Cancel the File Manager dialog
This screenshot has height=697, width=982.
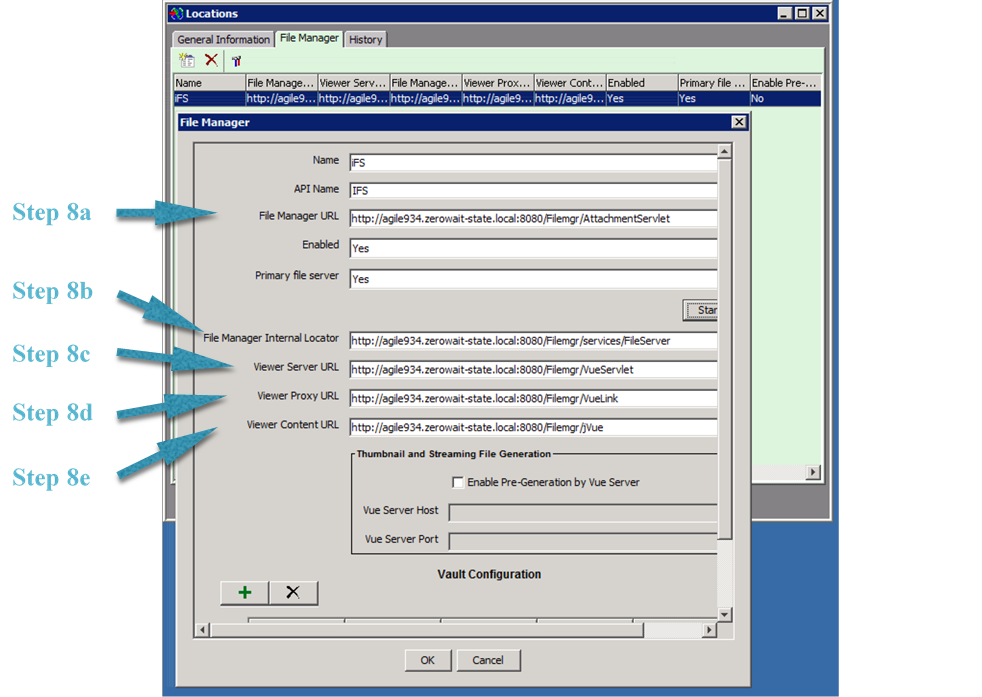488,660
